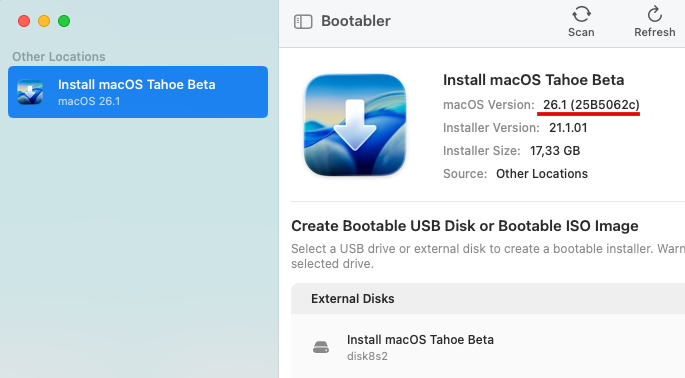
Task: Click the Refresh toolbar button
Action: click(x=654, y=21)
